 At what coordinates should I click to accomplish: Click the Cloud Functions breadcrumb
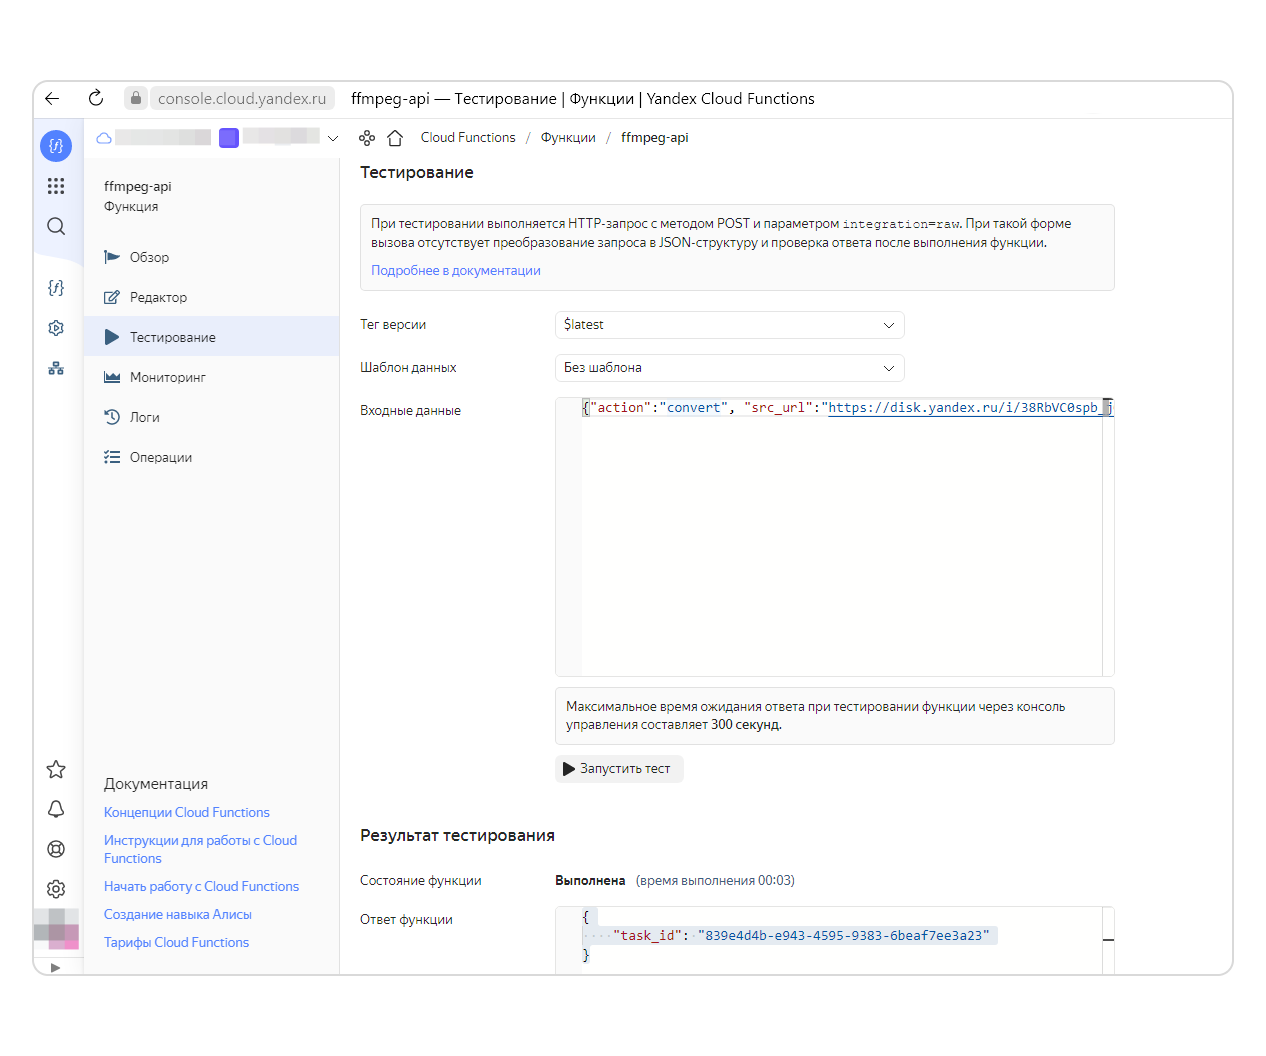(468, 138)
